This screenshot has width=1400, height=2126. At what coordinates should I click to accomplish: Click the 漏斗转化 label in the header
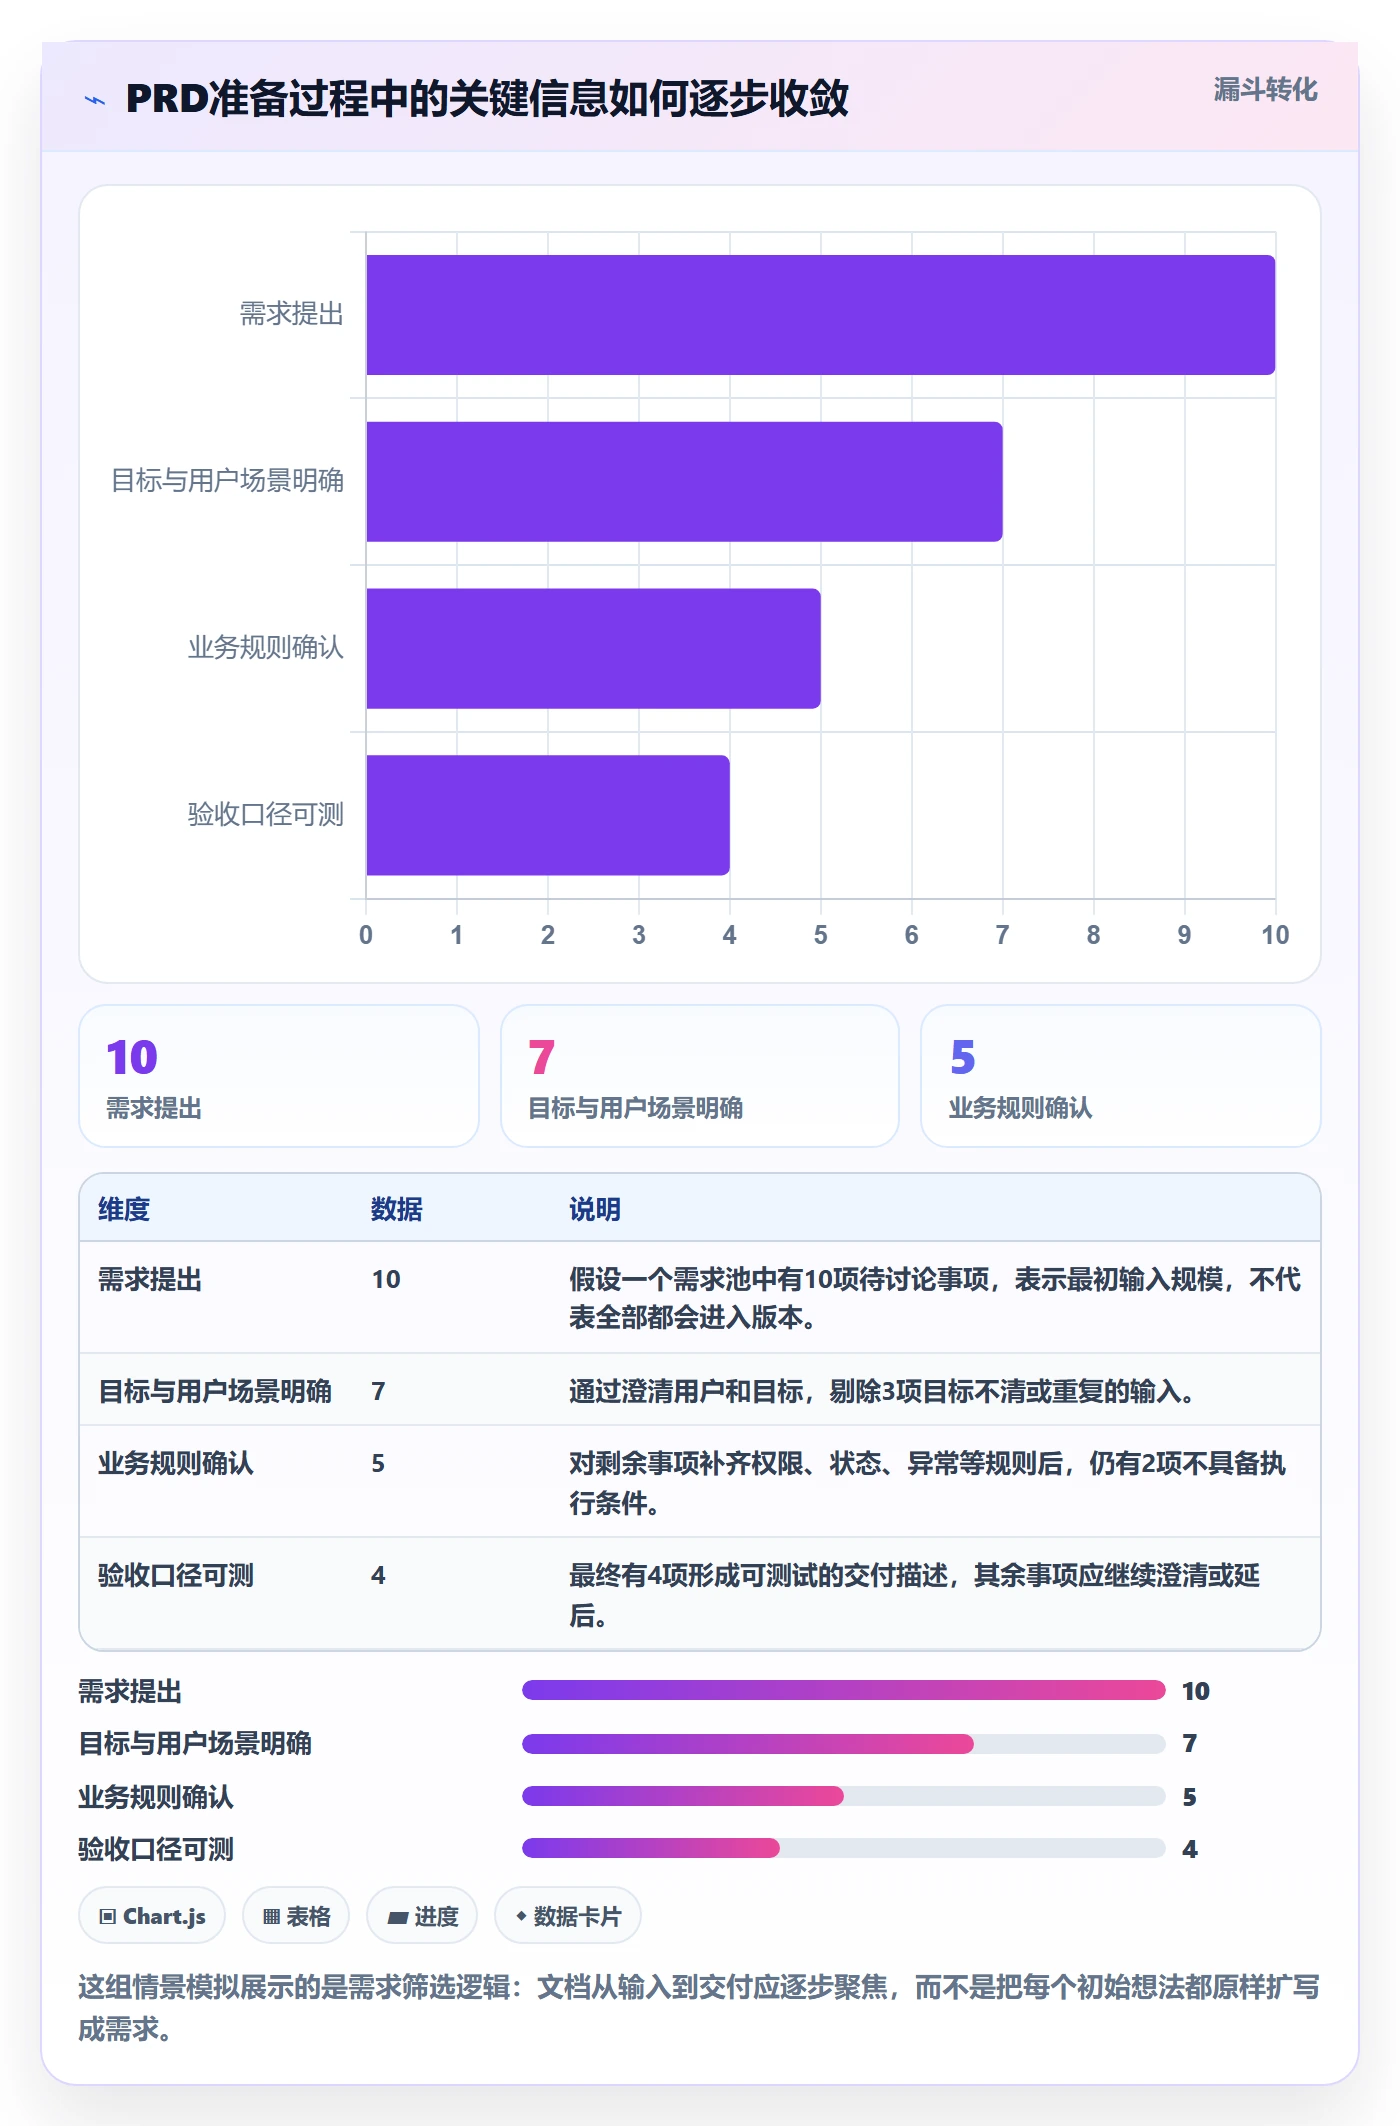(x=1265, y=90)
